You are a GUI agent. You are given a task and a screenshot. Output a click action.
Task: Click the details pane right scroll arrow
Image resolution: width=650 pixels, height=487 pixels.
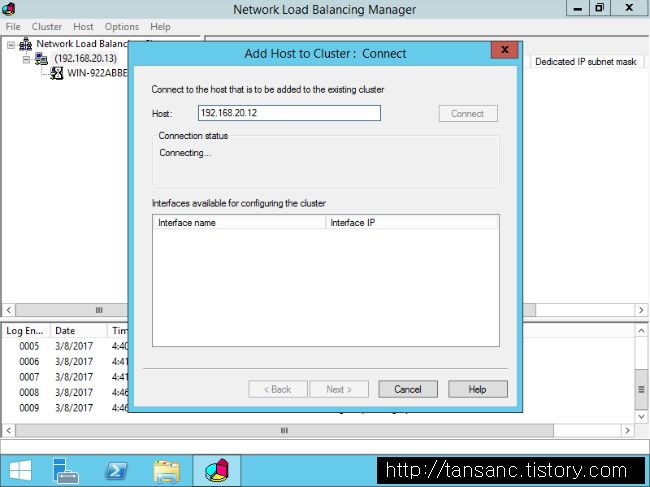[x=641, y=310]
